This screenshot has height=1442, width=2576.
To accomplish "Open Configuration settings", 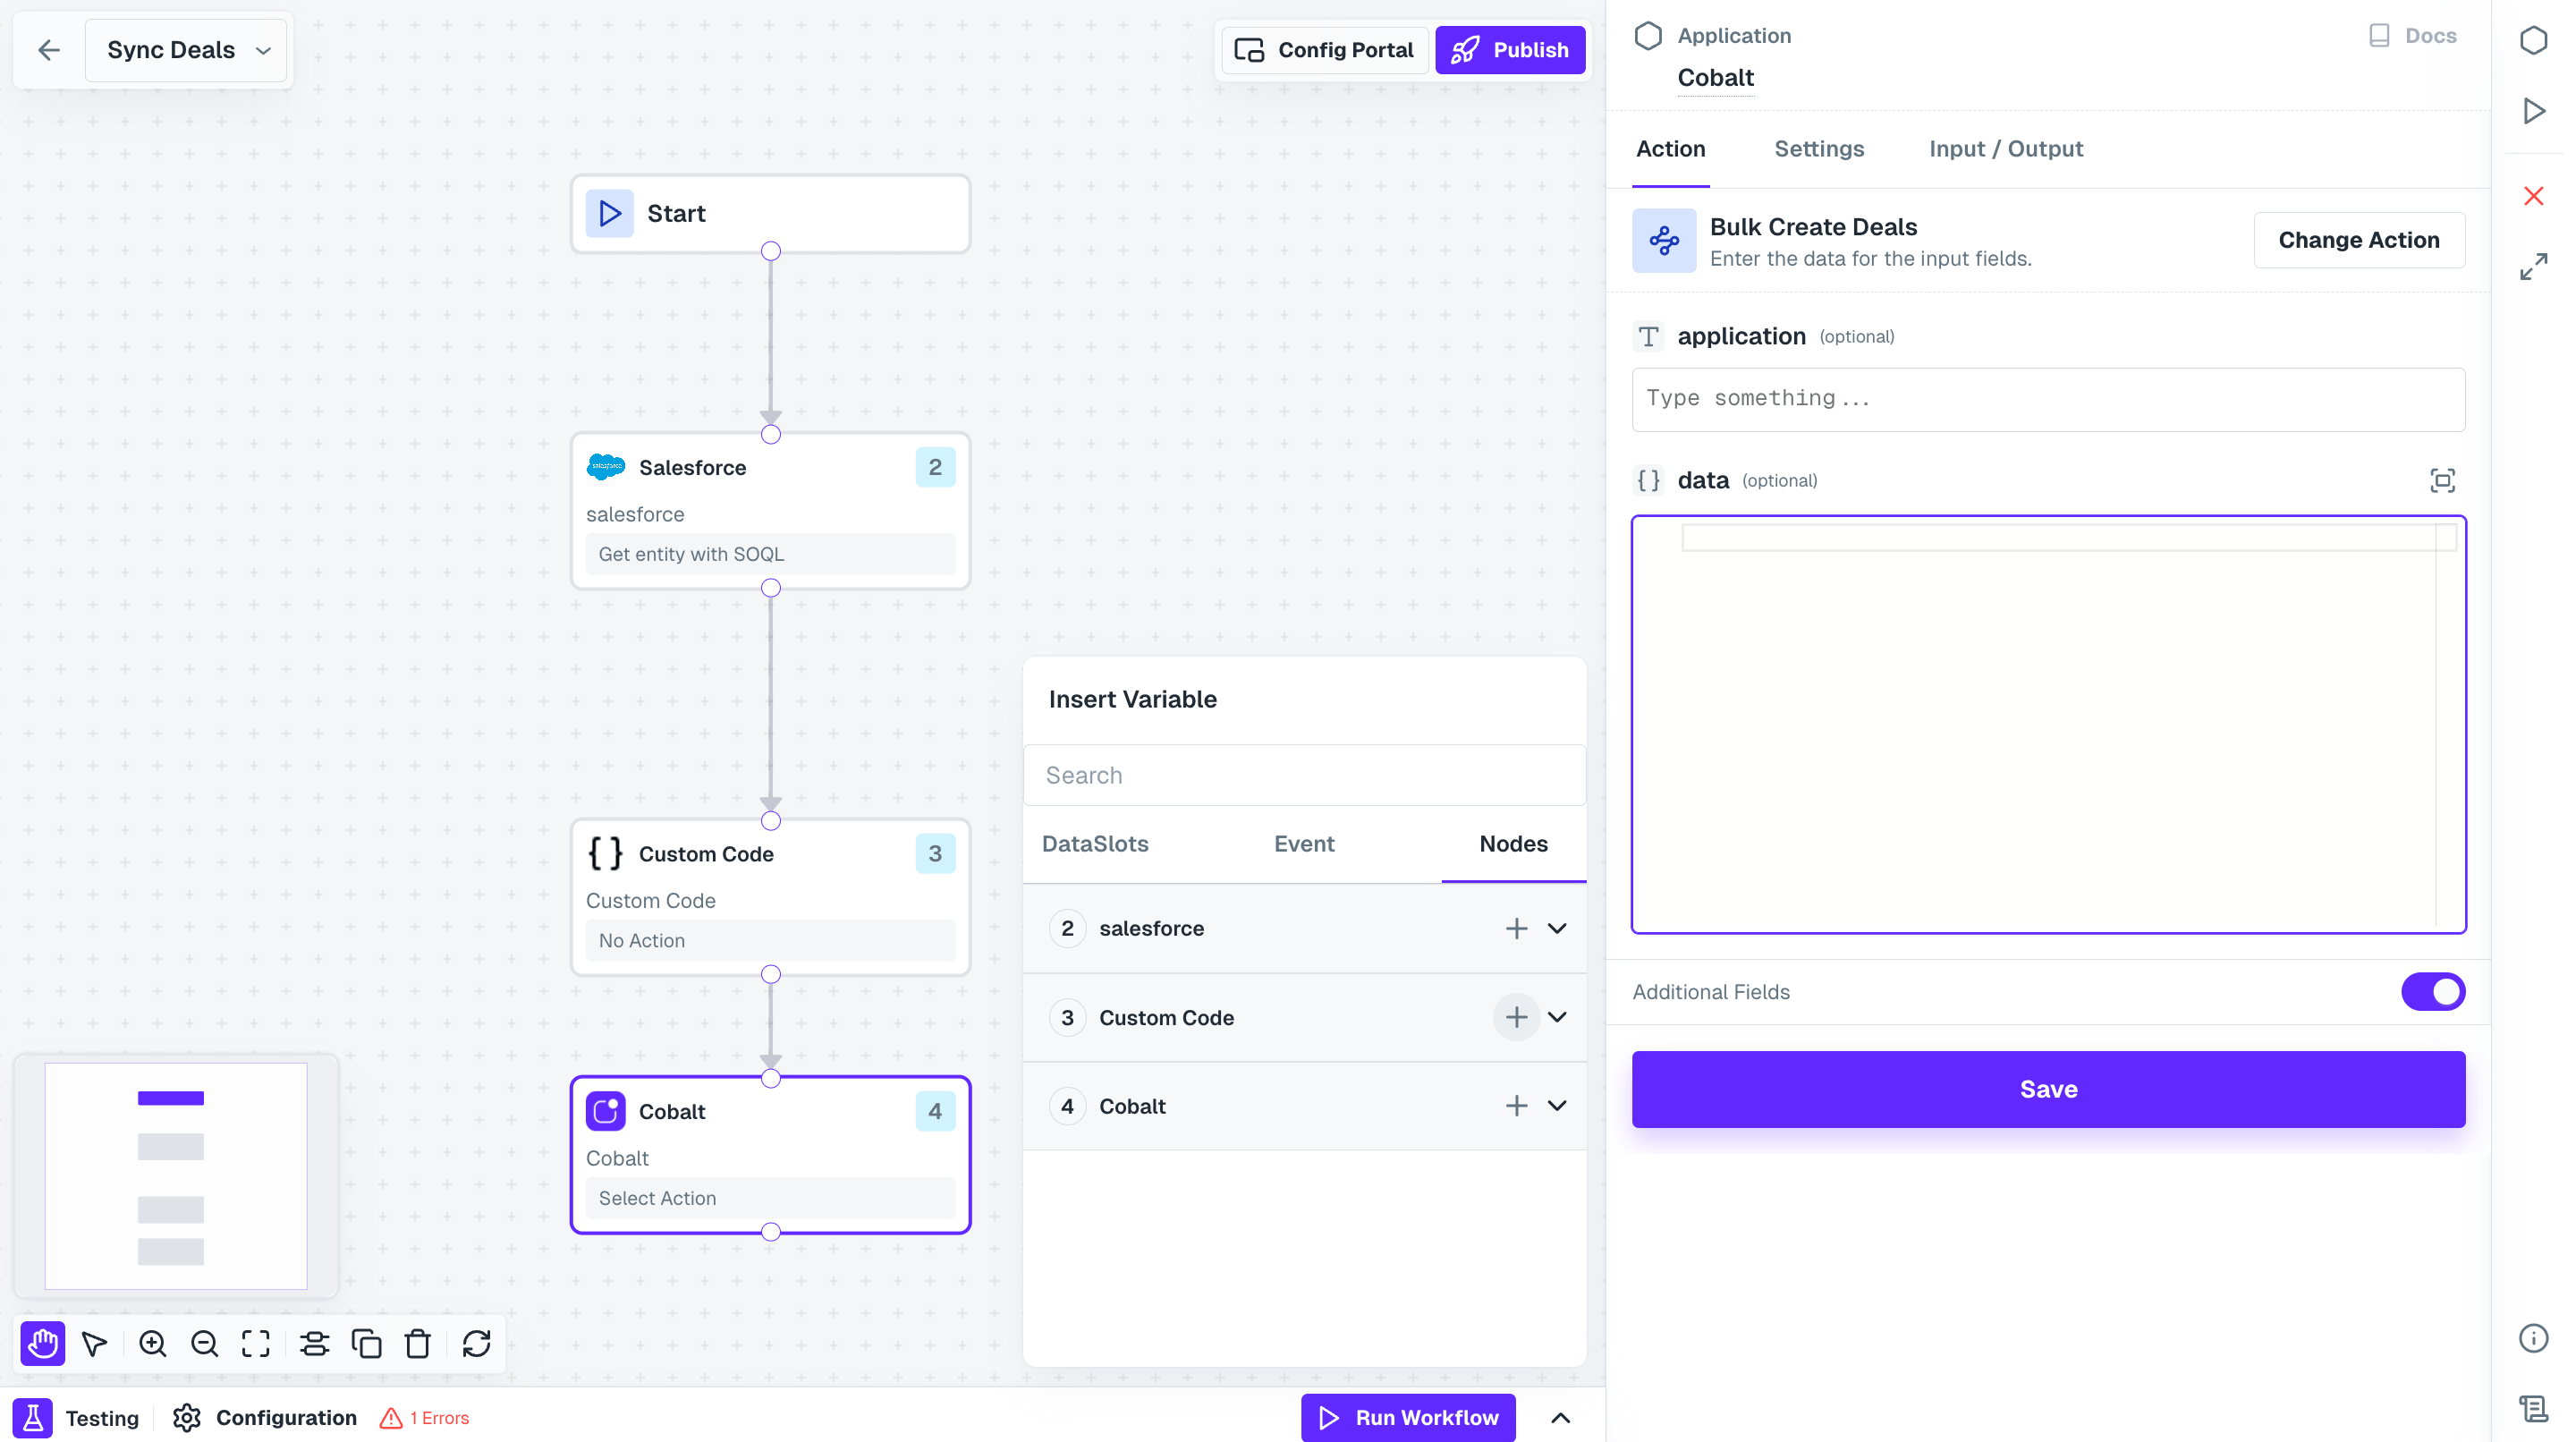I will (264, 1417).
